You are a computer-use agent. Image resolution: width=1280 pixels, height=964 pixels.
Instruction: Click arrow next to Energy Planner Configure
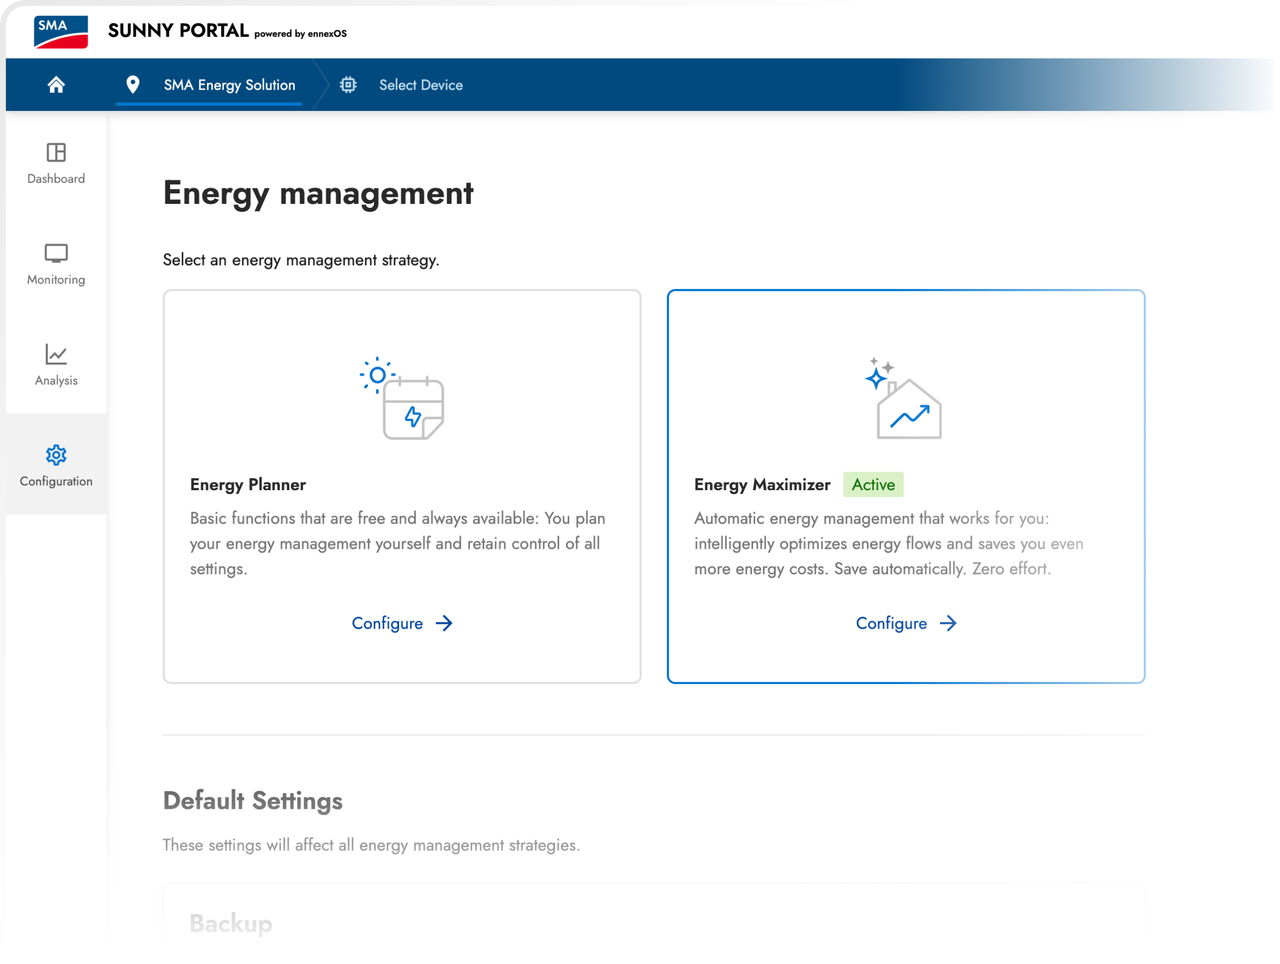click(x=444, y=623)
